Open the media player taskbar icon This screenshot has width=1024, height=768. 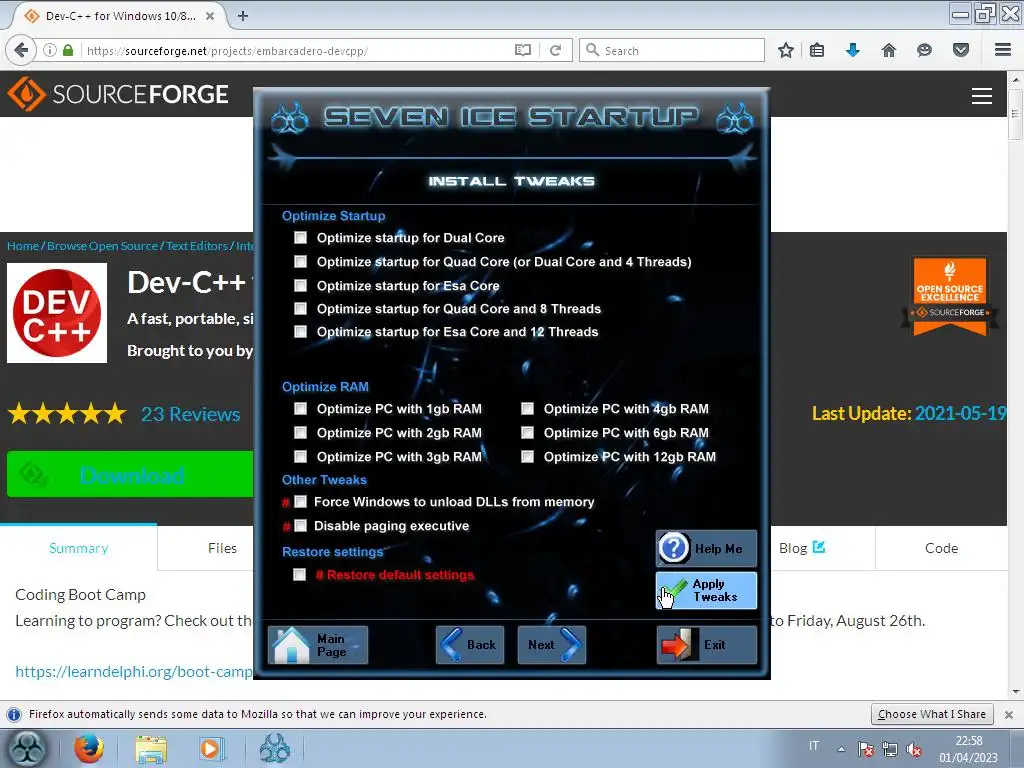pyautogui.click(x=211, y=748)
